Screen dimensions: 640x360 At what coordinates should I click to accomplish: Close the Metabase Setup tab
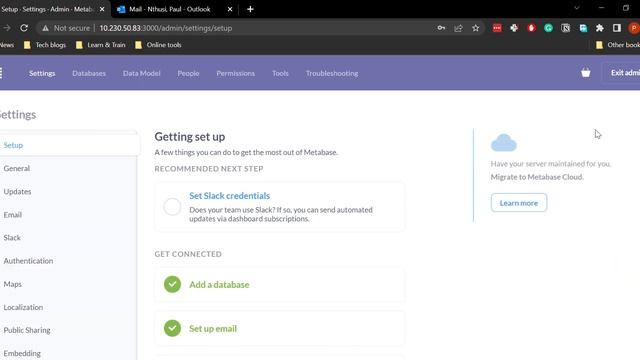(x=102, y=9)
